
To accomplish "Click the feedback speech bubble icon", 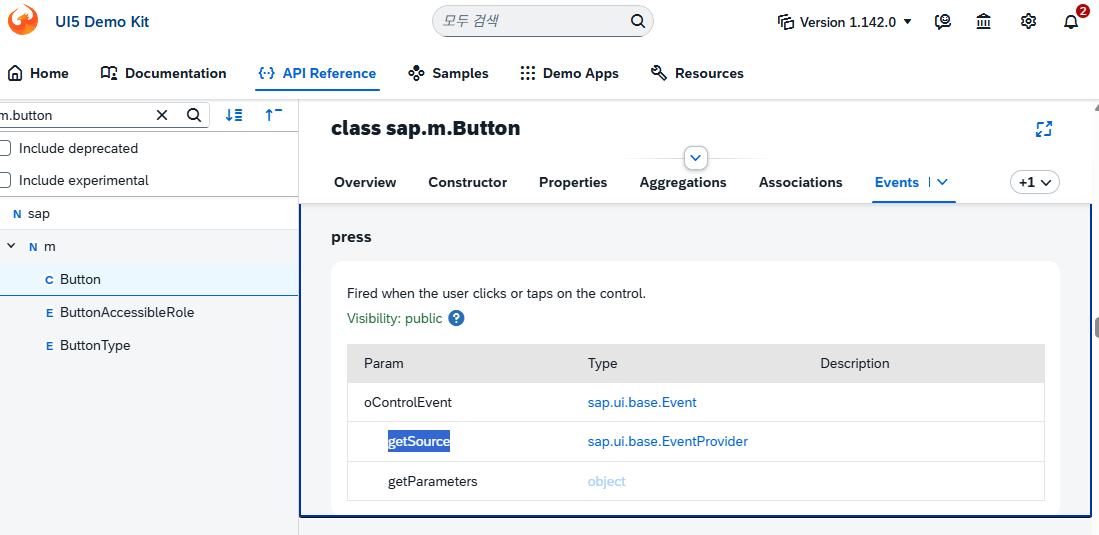I will (942, 22).
